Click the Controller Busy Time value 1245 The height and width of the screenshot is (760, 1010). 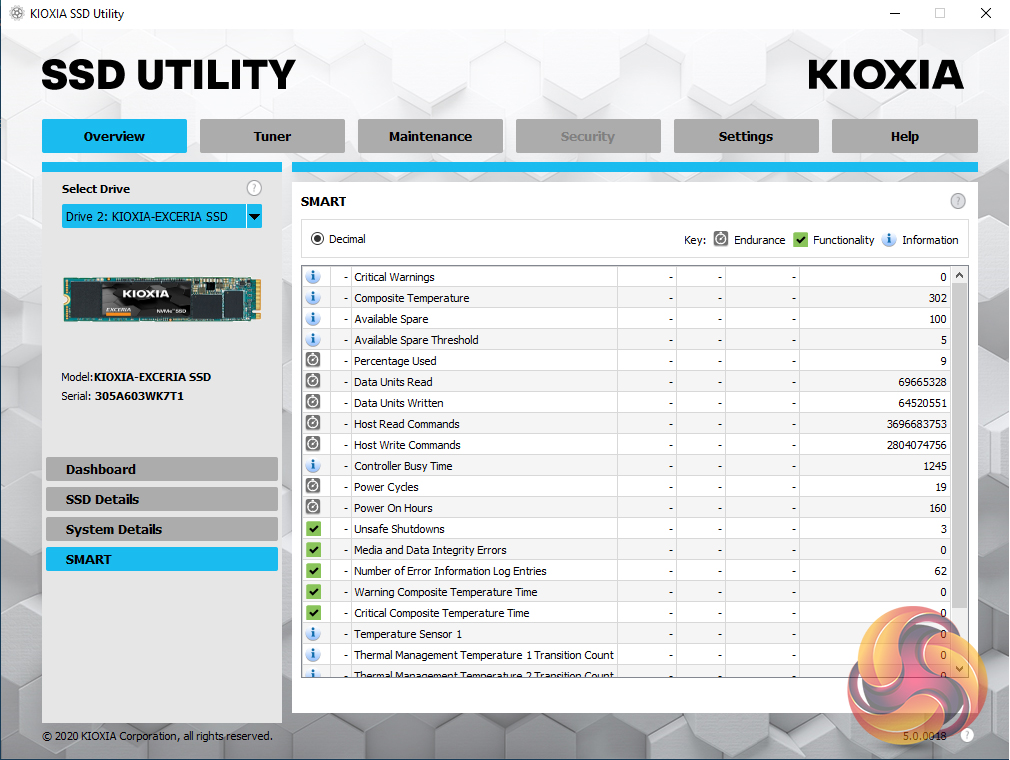(935, 466)
